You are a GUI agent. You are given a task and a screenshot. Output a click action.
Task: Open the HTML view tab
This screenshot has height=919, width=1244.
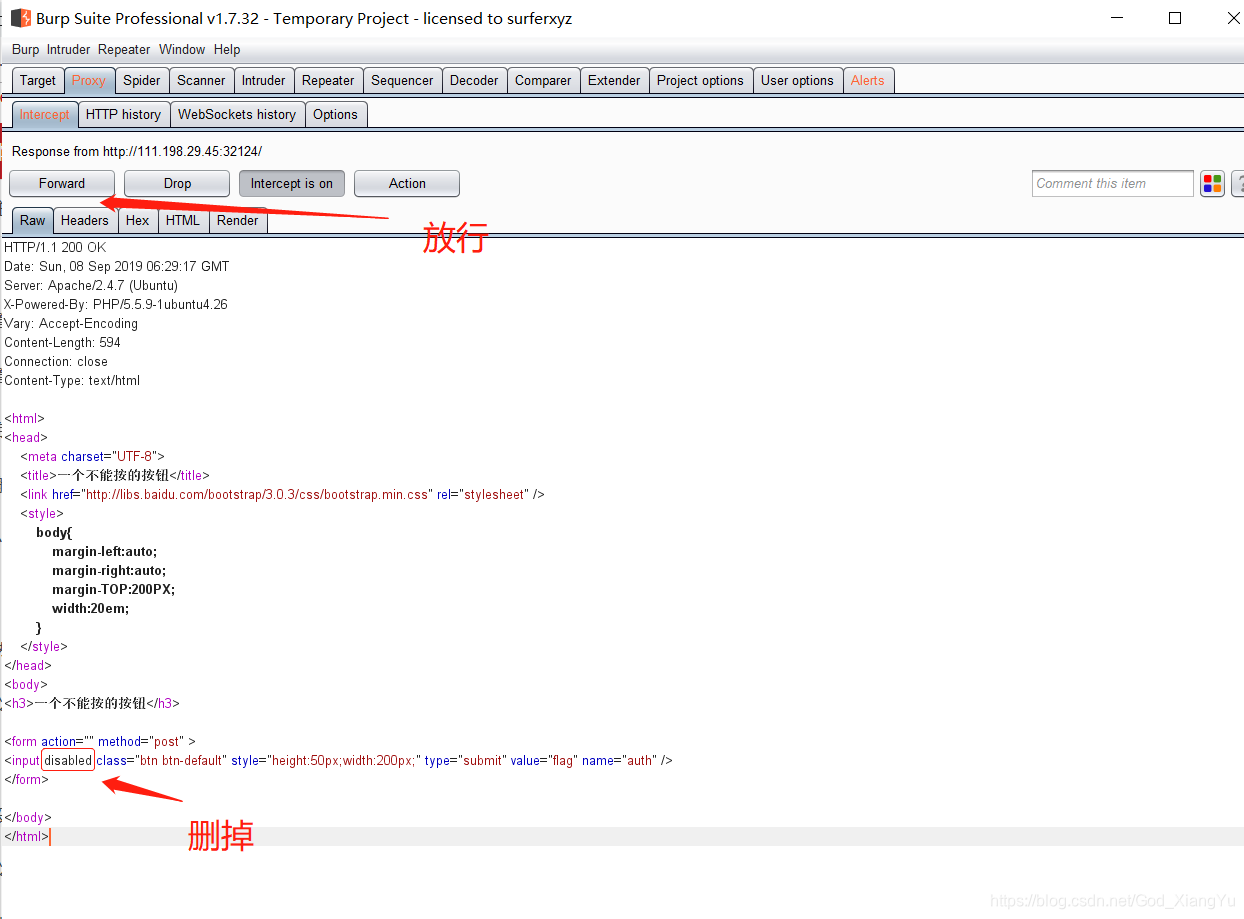(183, 221)
